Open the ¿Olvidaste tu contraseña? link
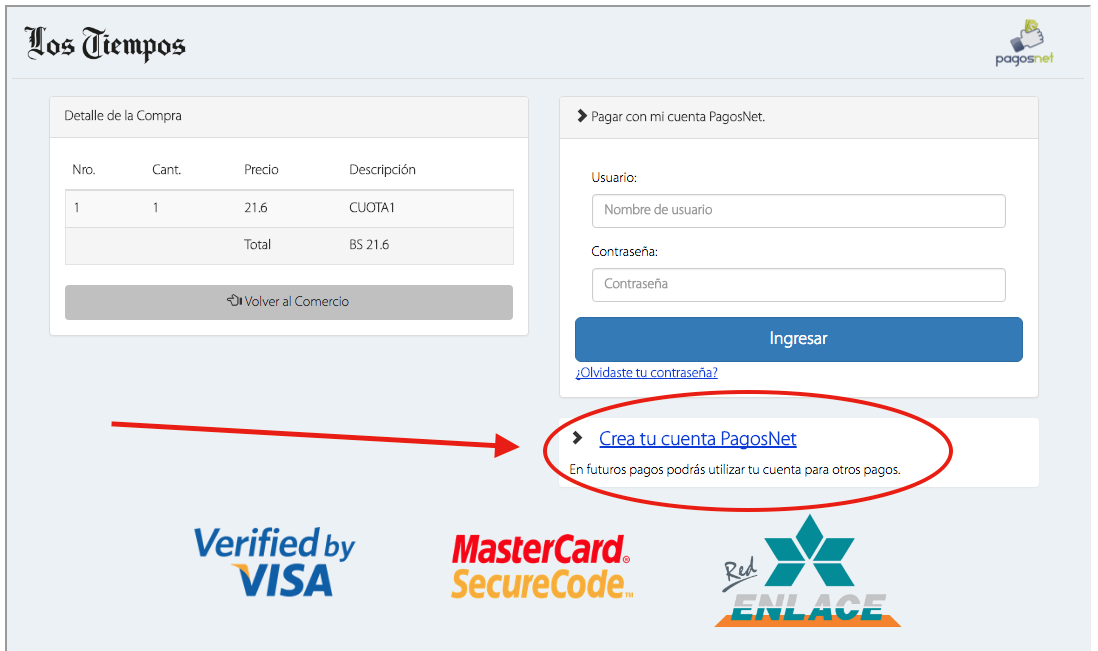 point(646,372)
